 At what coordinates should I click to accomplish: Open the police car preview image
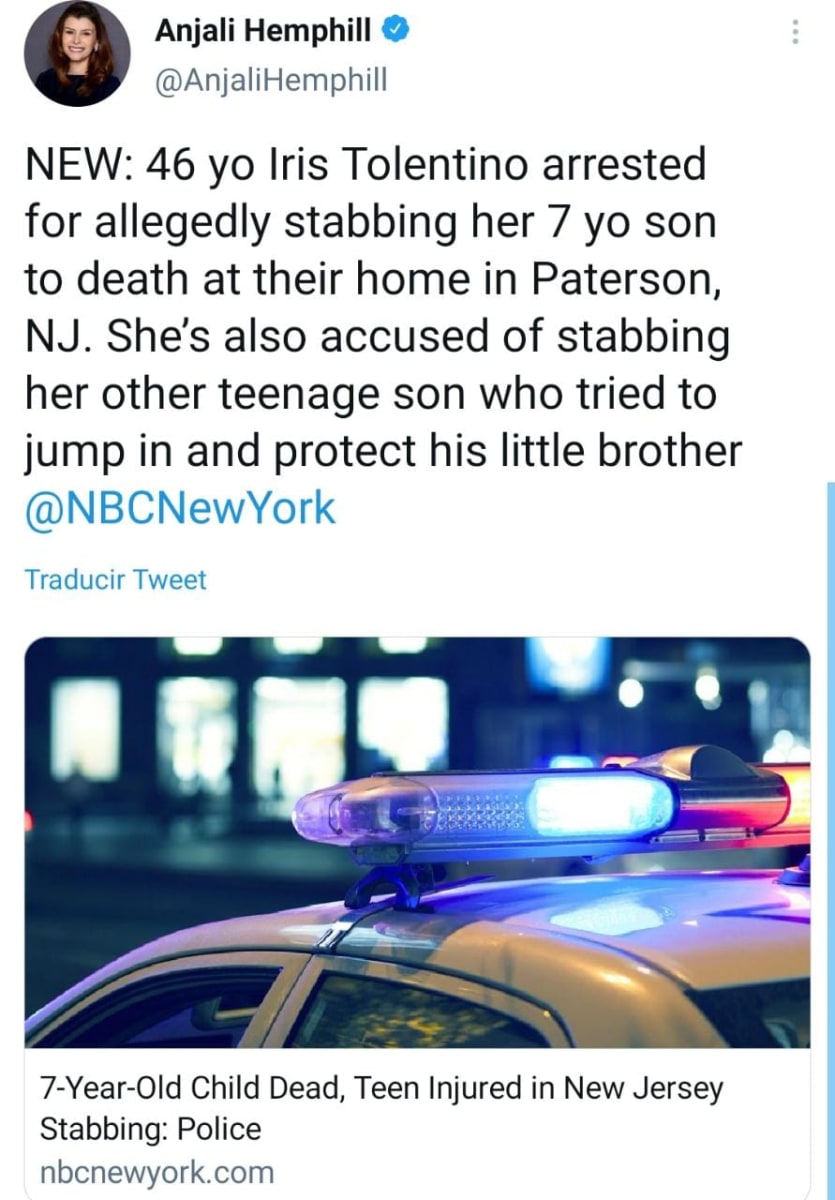(417, 842)
